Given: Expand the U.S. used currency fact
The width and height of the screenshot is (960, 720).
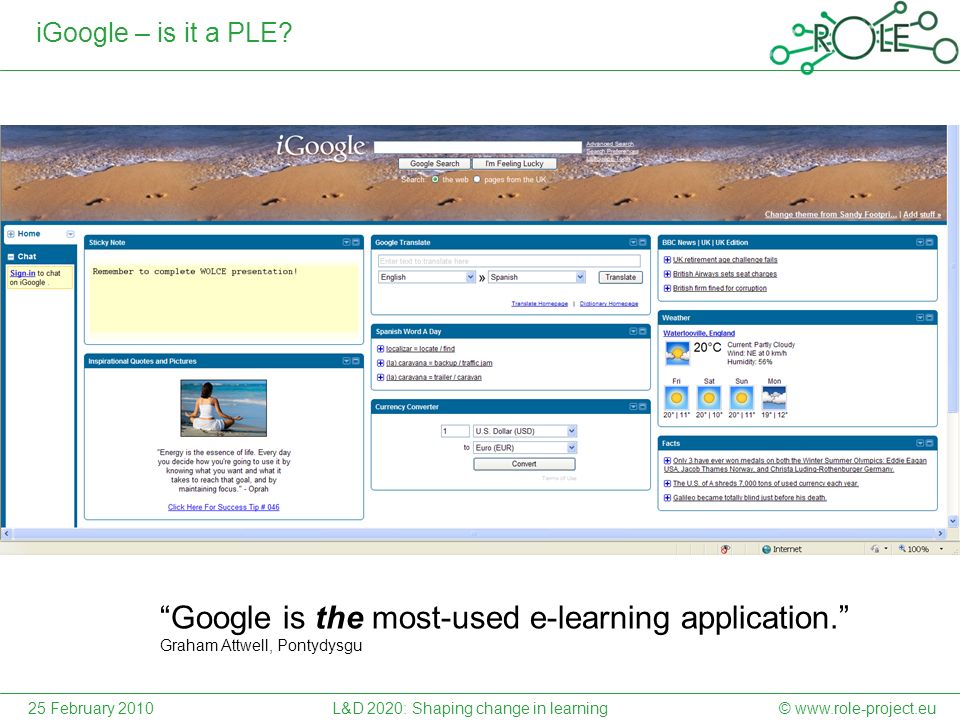Looking at the screenshot, I should pyautogui.click(x=667, y=483).
